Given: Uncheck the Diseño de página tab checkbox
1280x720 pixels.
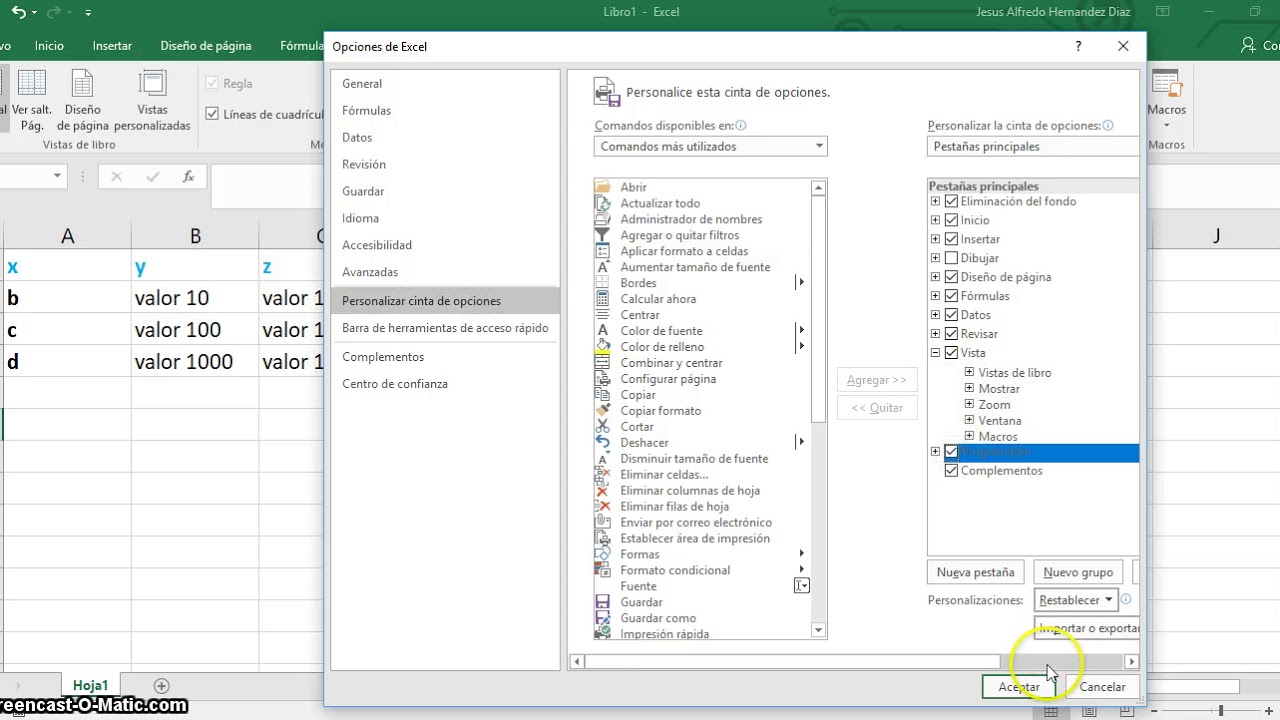Looking at the screenshot, I should point(951,277).
